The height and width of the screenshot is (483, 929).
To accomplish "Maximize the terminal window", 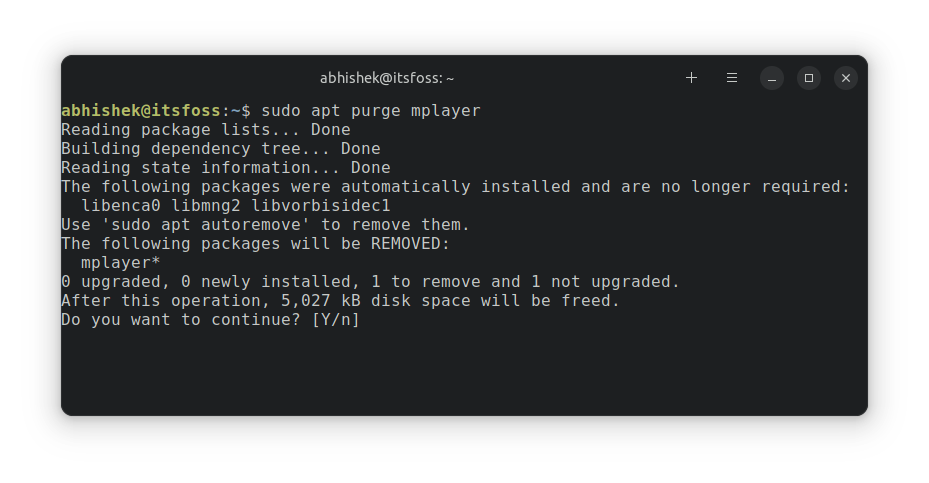I will 809,78.
